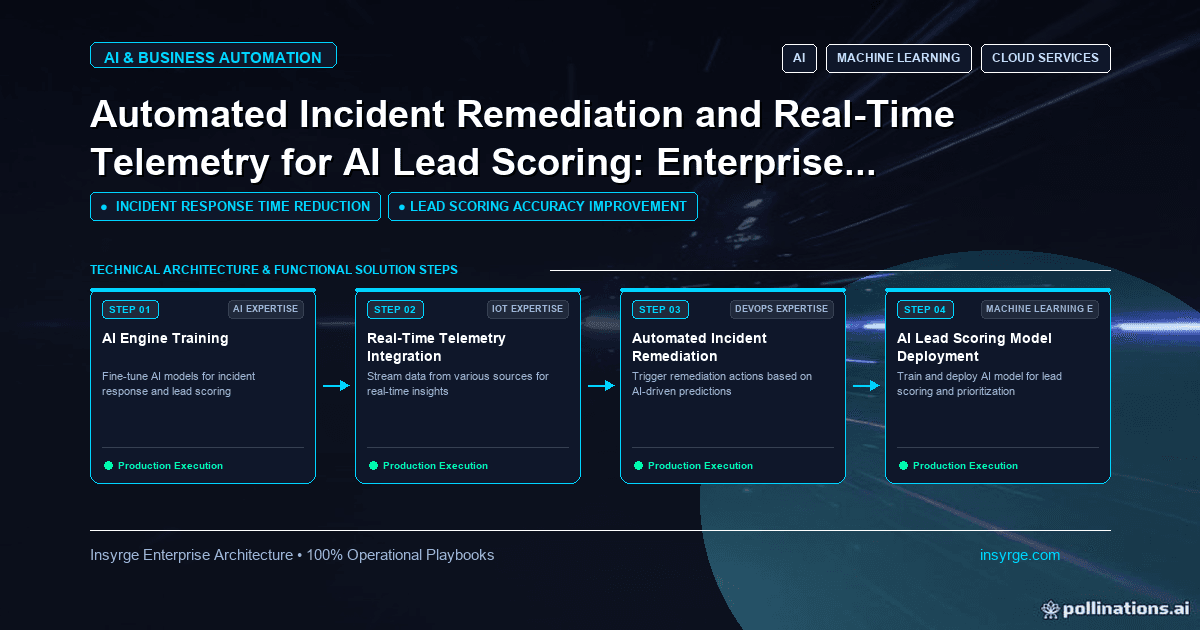Click the Lead Scoring Accuracy Improvement pill
The image size is (1200, 630).
tap(542, 206)
